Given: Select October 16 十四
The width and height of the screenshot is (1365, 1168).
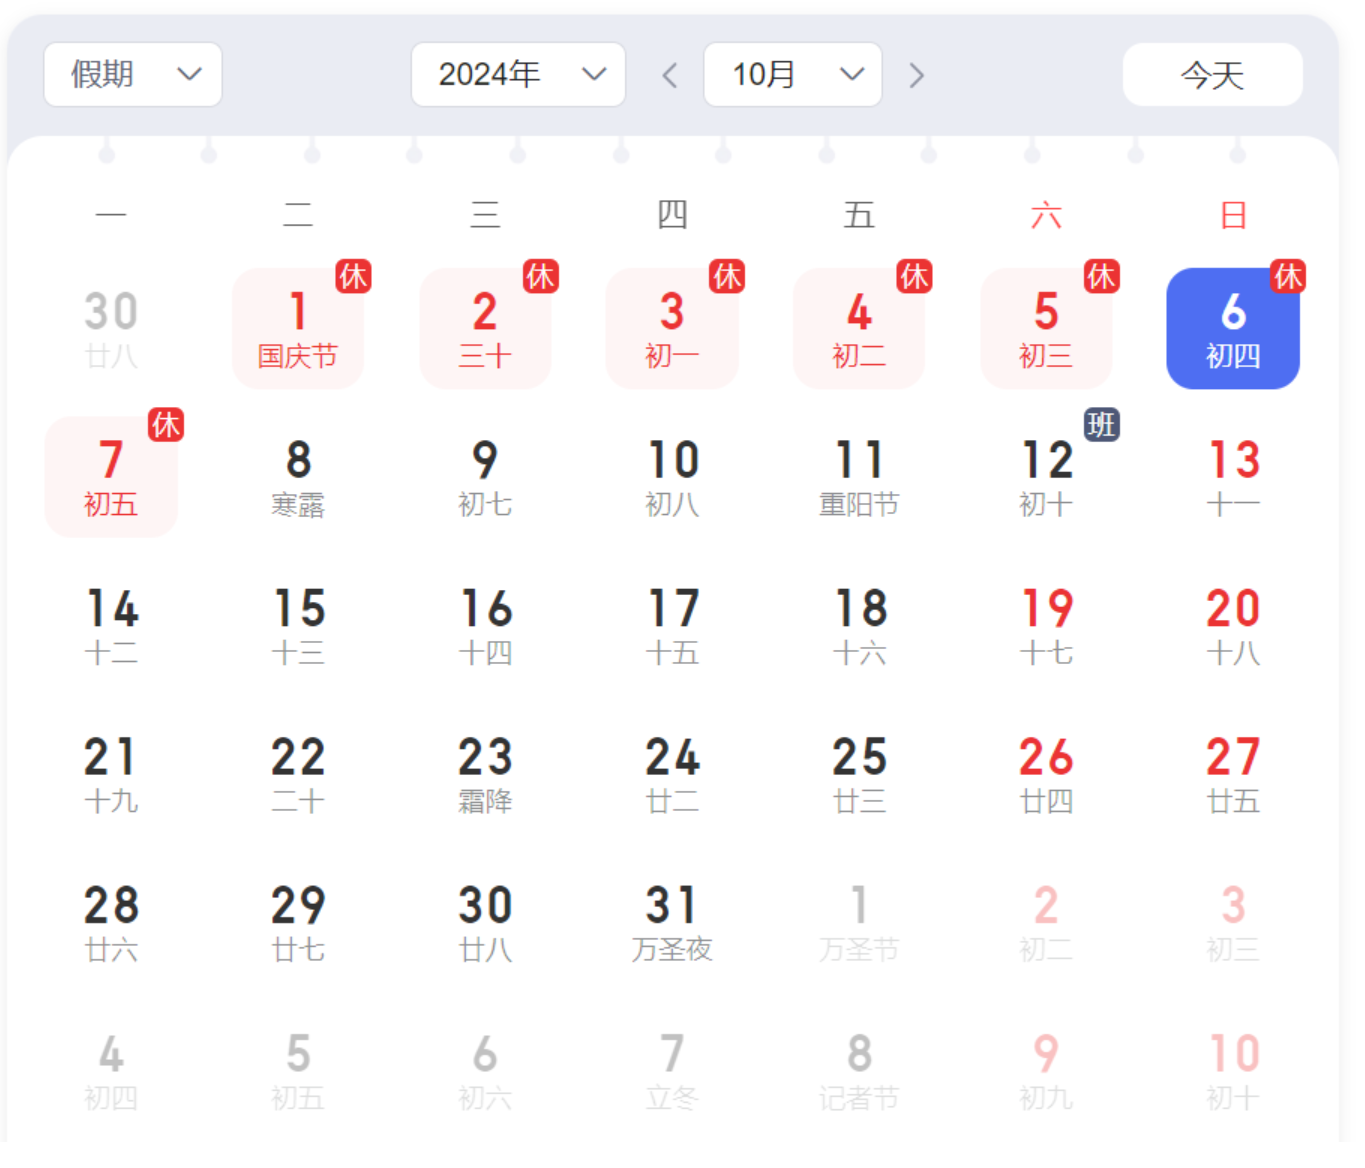Looking at the screenshot, I should pos(485,626).
